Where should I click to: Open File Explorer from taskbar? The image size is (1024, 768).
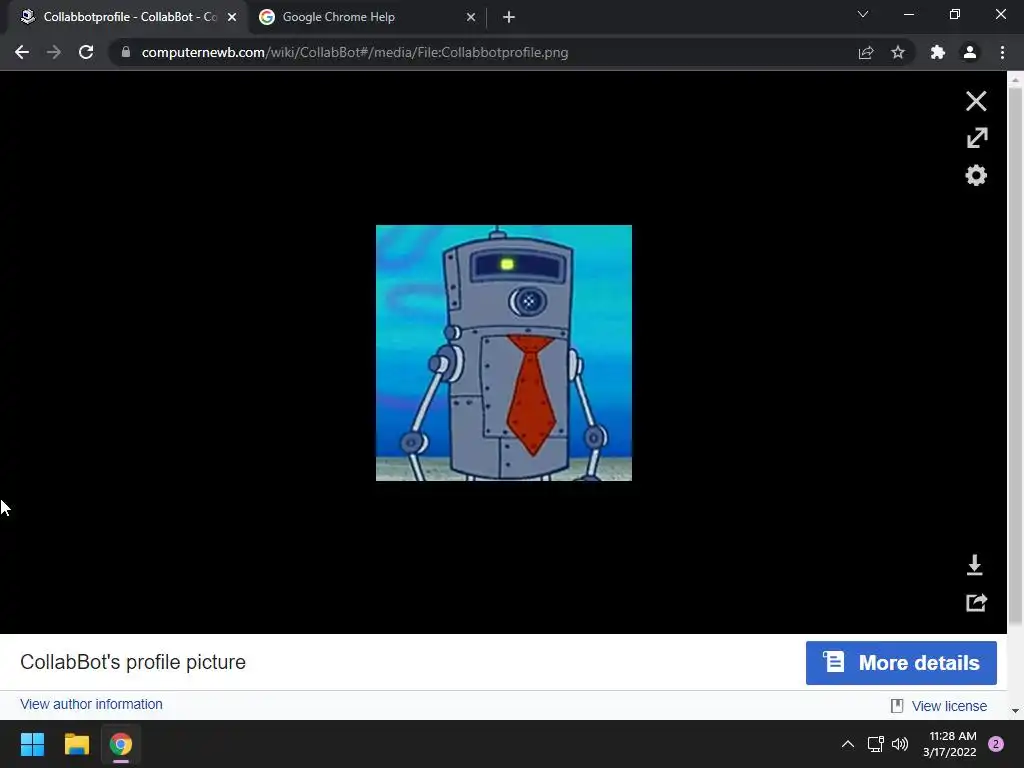(76, 744)
